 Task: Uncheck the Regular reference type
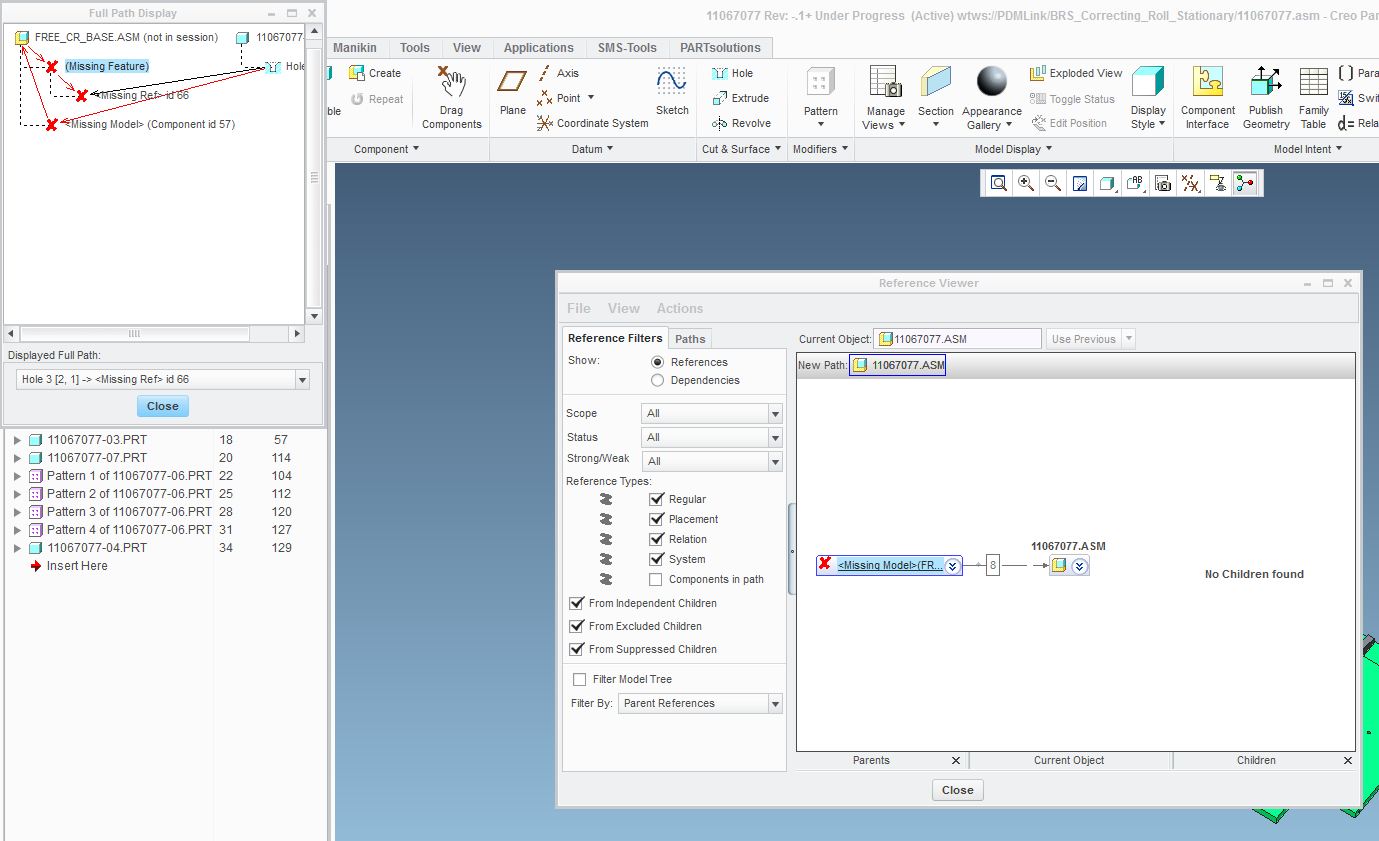[657, 499]
